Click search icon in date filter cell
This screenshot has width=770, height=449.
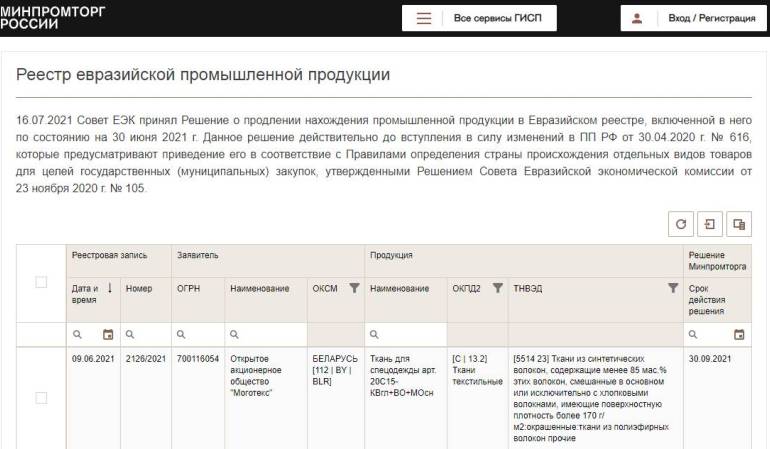click(x=77, y=335)
